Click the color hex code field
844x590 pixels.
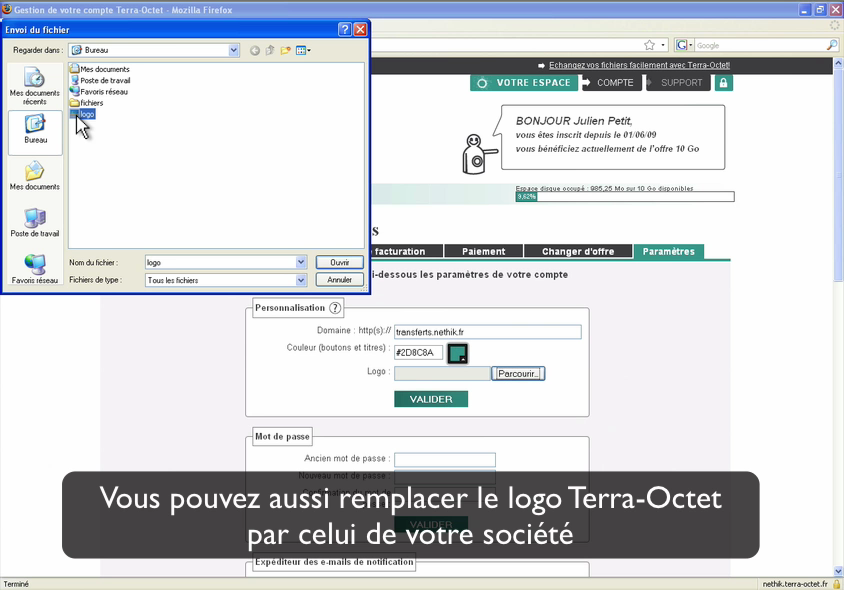pyautogui.click(x=418, y=353)
